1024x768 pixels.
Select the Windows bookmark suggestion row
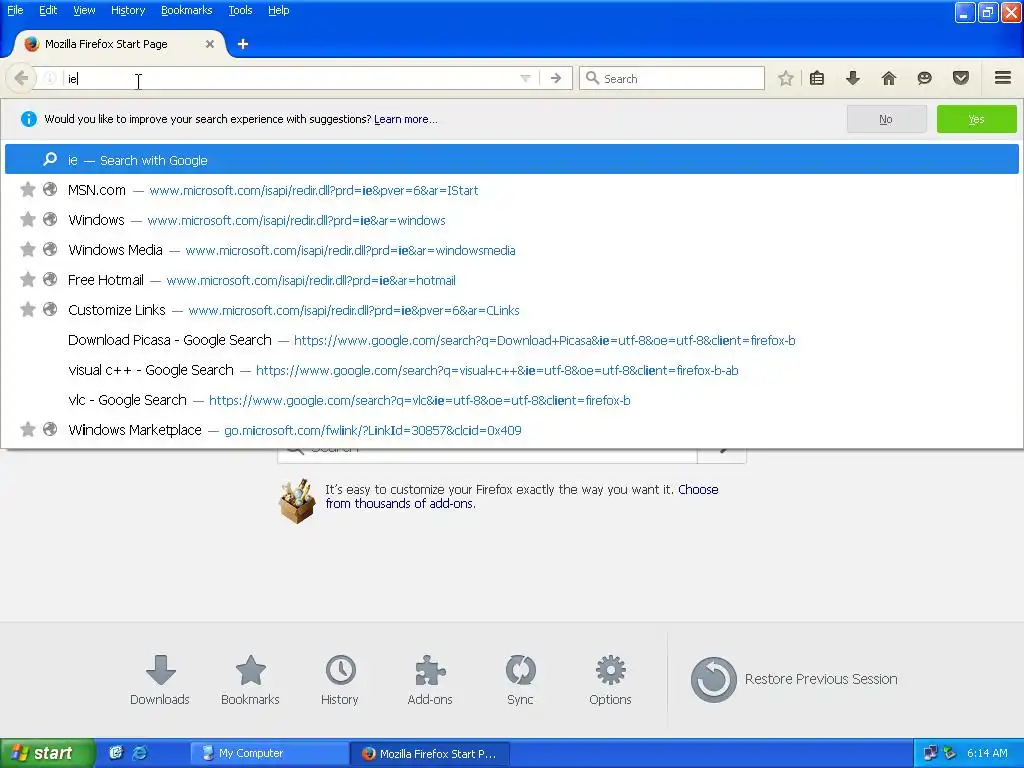pos(511,220)
